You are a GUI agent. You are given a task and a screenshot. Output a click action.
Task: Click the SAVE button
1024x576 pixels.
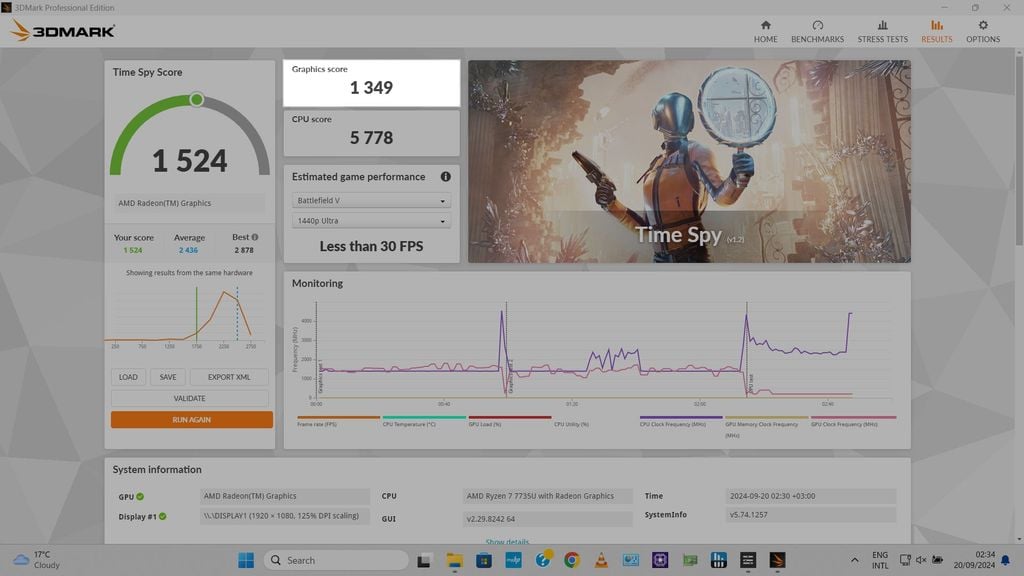coord(168,377)
